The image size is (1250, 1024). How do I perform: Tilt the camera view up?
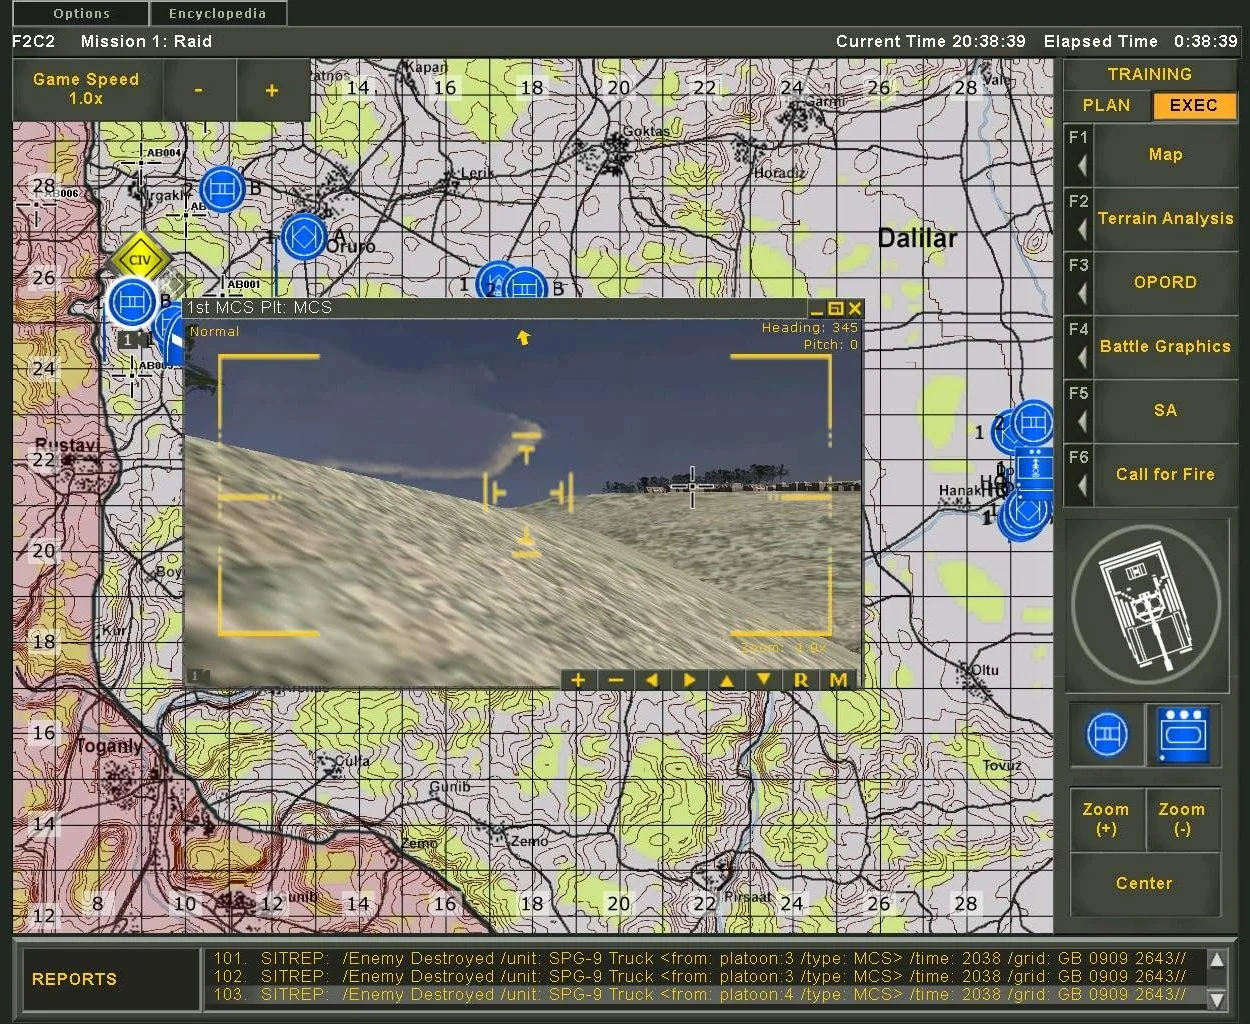click(x=727, y=680)
